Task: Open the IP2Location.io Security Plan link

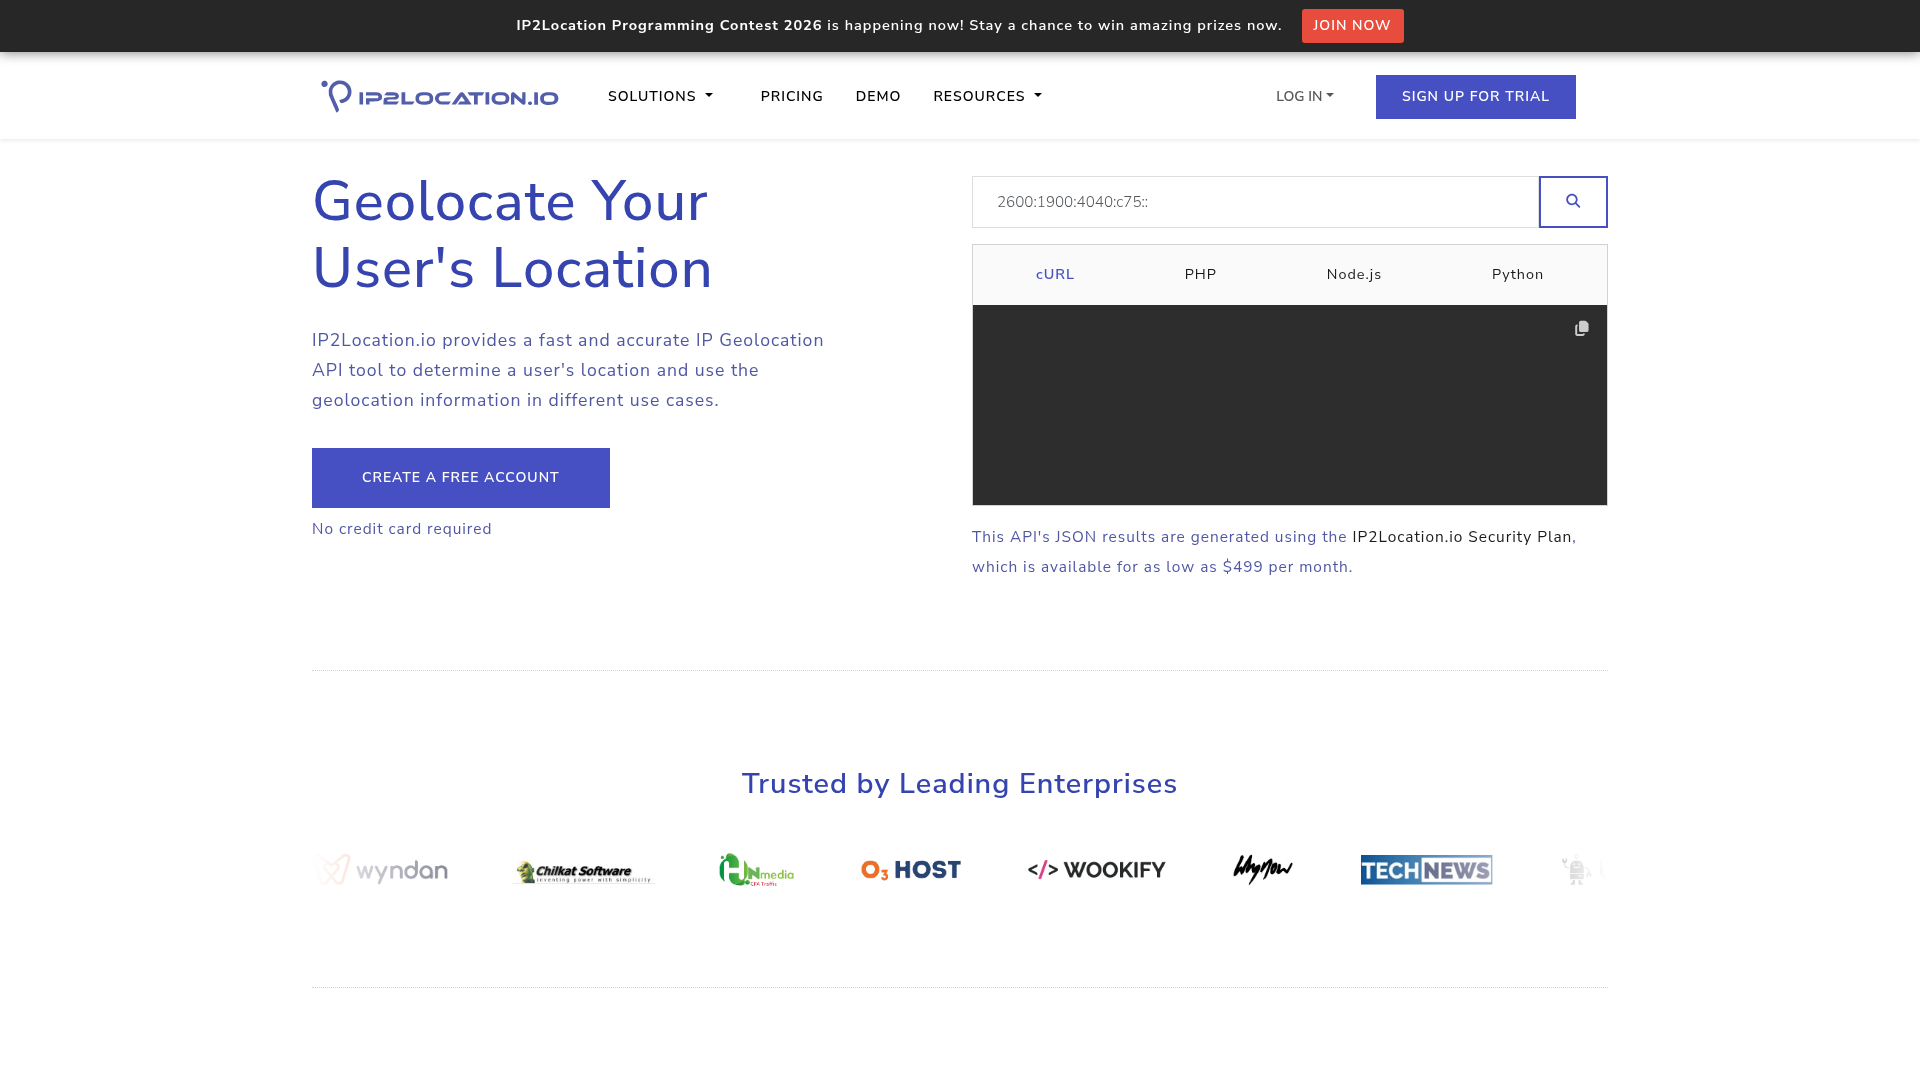Action: (1462, 537)
